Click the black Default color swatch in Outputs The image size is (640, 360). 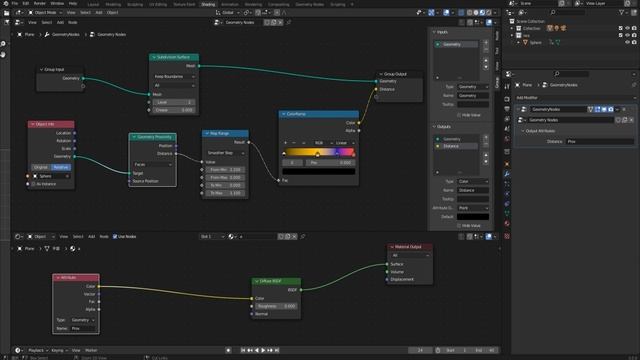coord(473,217)
